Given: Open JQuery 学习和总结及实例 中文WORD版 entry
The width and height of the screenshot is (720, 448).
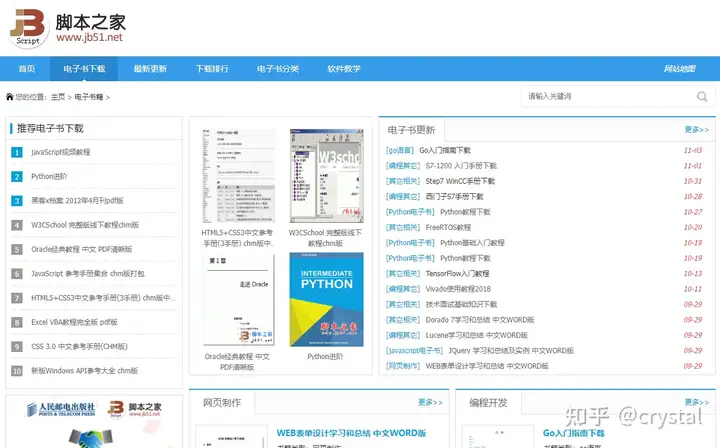Looking at the screenshot, I should pyautogui.click(x=511, y=351).
